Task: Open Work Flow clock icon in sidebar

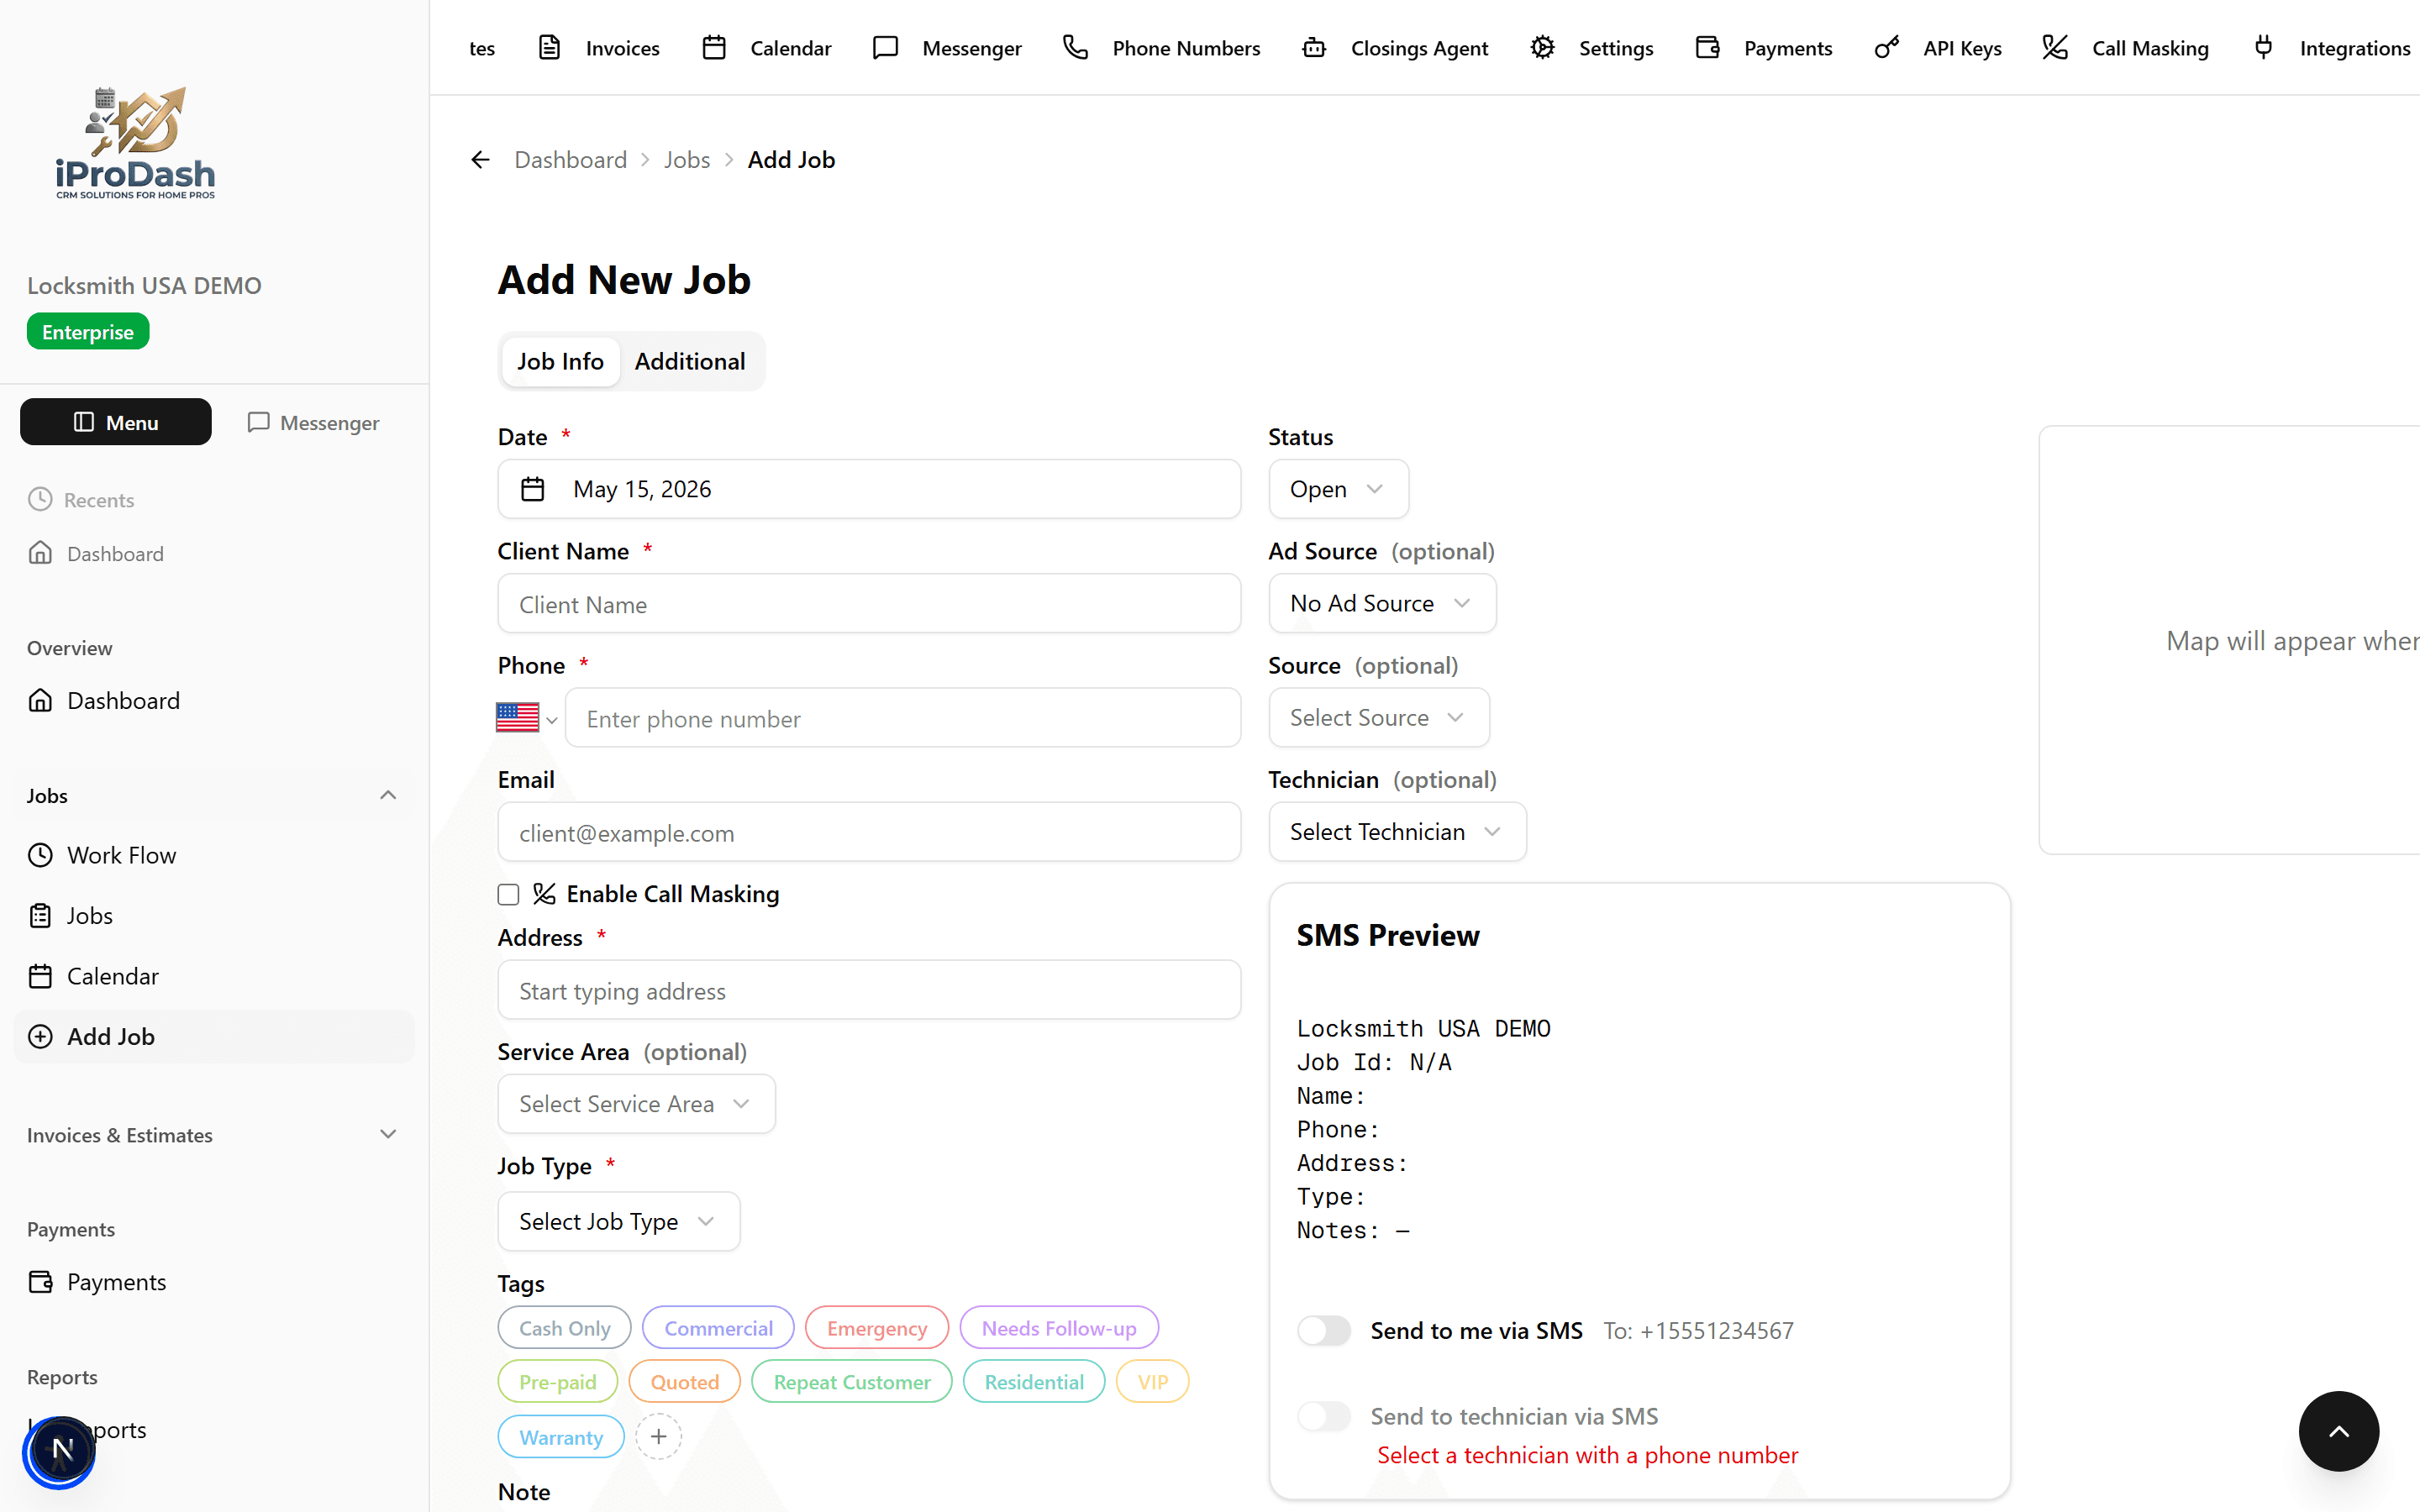Action: (40, 855)
